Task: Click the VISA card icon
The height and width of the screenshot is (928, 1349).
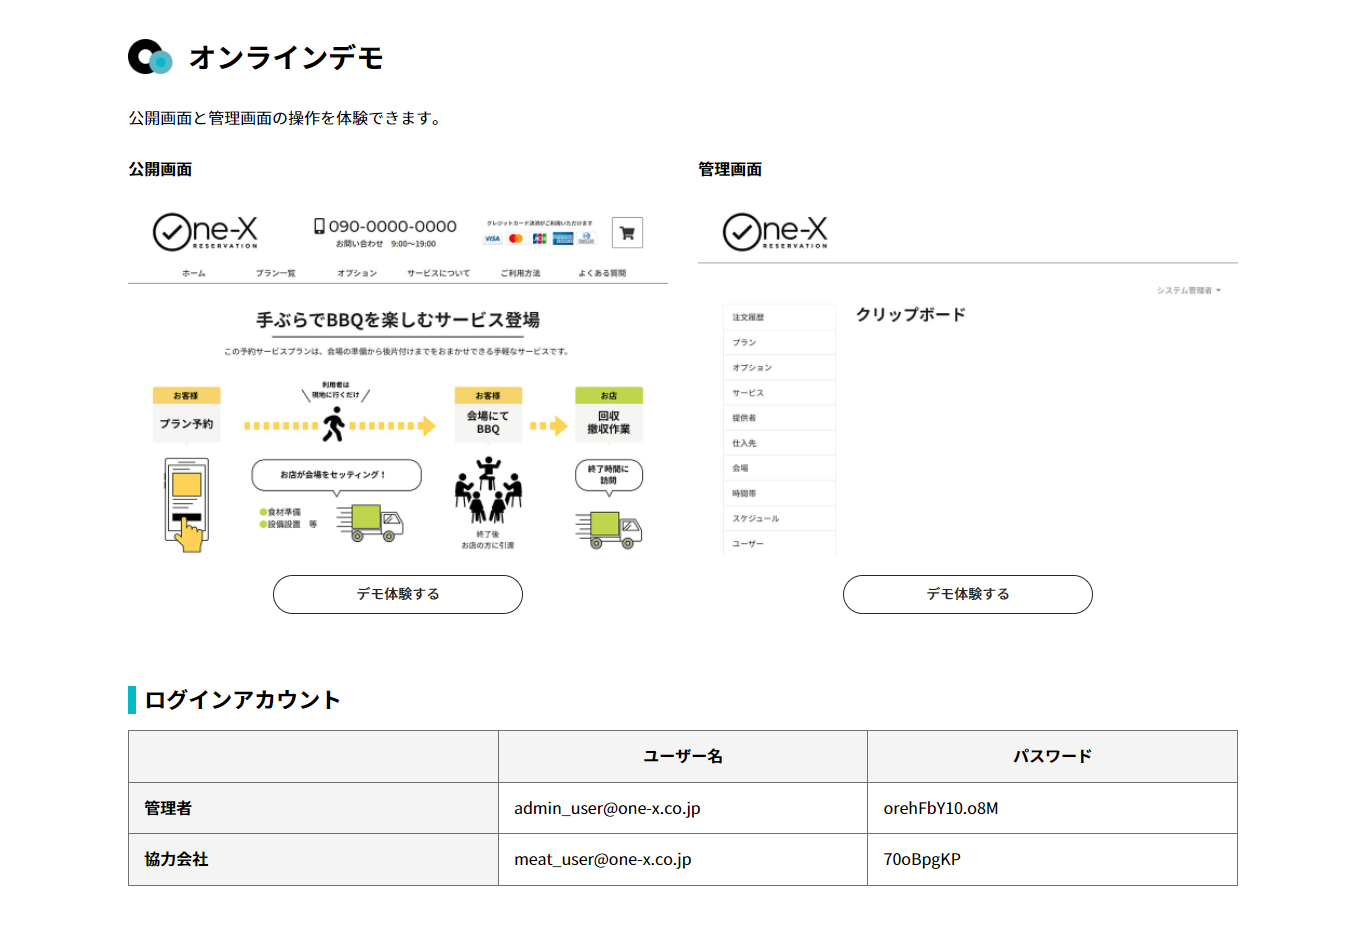Action: coord(492,239)
